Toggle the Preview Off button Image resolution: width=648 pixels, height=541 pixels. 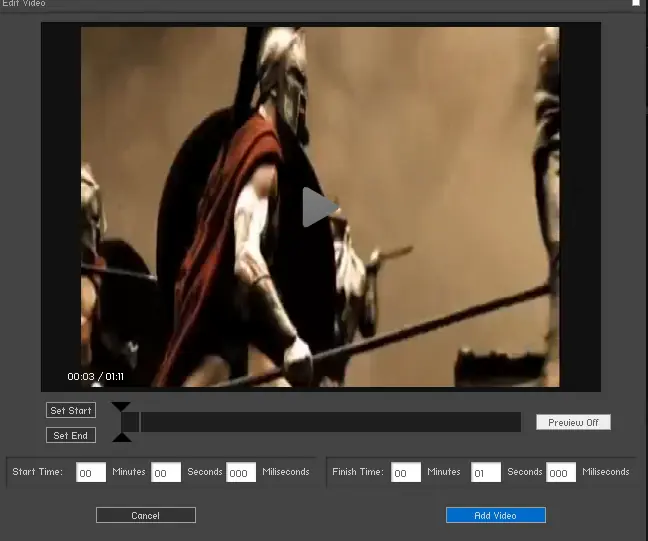573,422
